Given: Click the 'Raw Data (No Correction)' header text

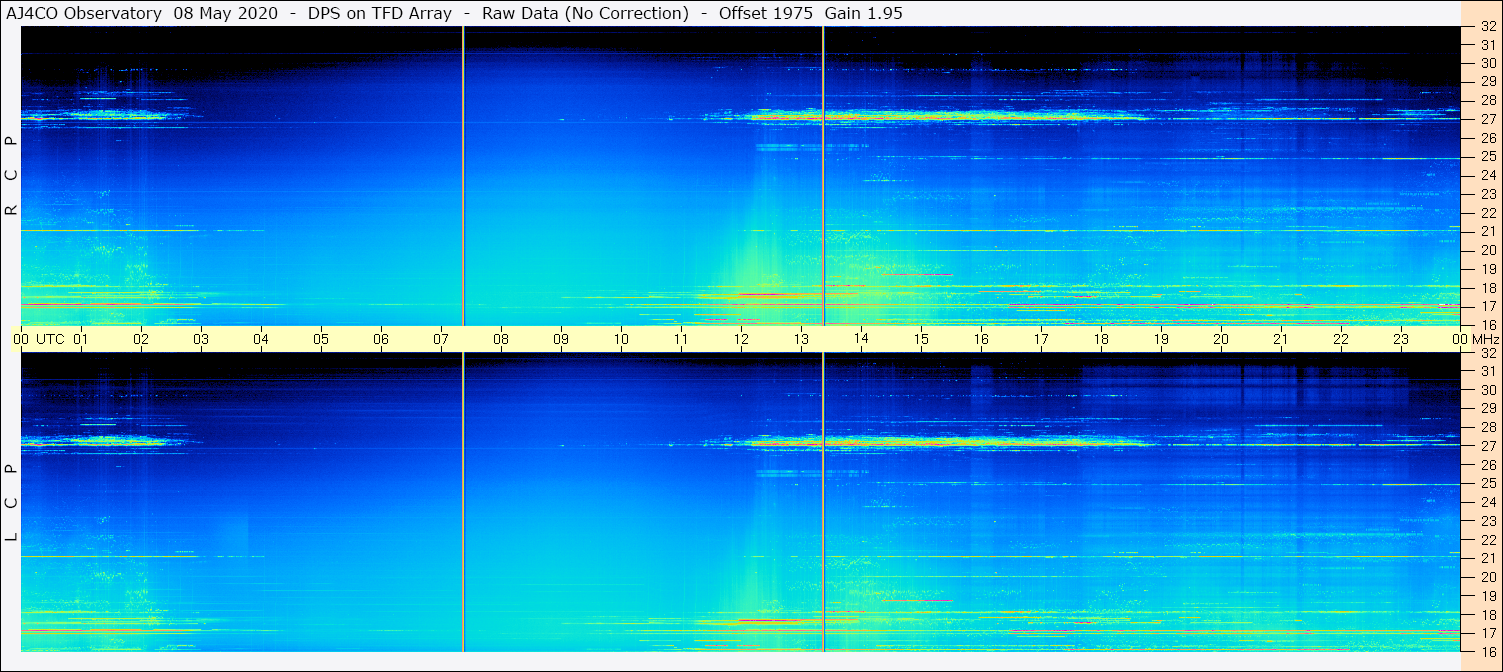Looking at the screenshot, I should pyautogui.click(x=585, y=13).
